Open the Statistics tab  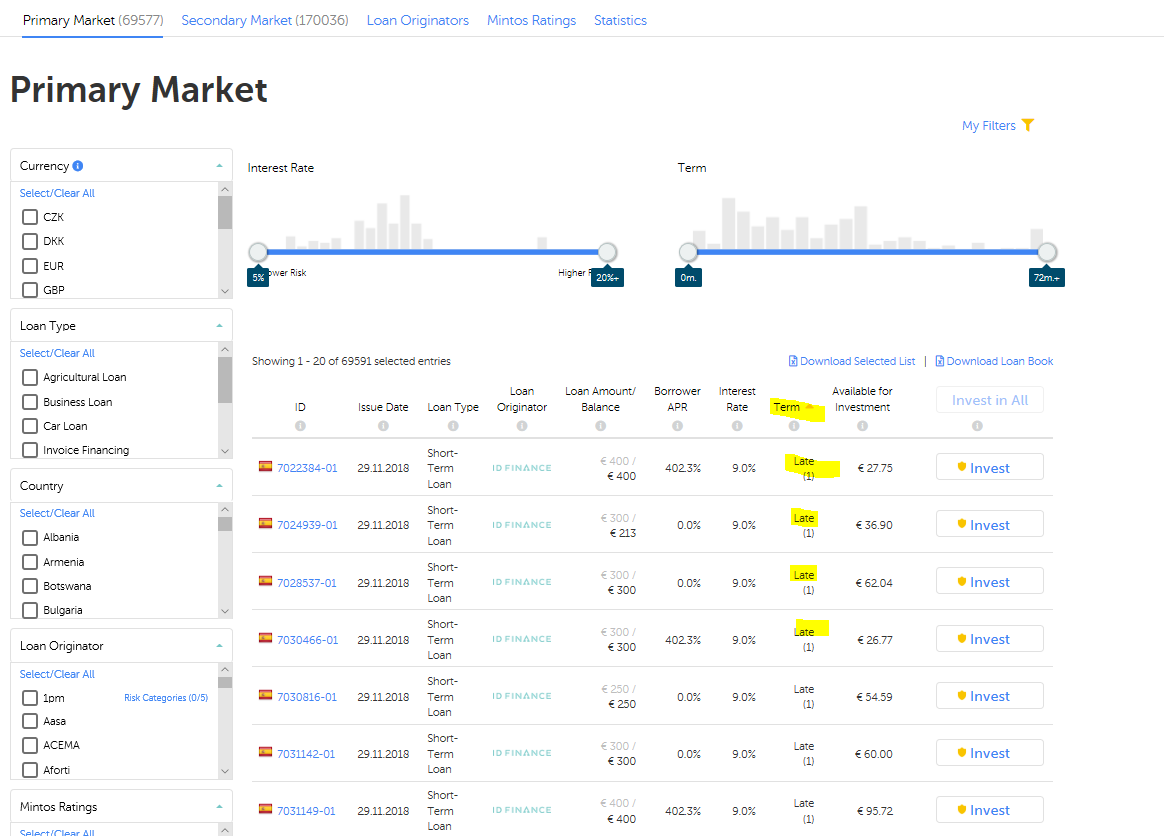click(620, 20)
